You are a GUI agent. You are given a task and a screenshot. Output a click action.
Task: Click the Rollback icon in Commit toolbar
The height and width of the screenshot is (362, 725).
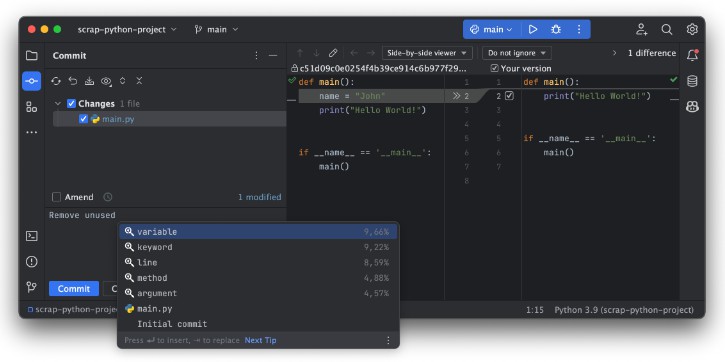(x=73, y=81)
